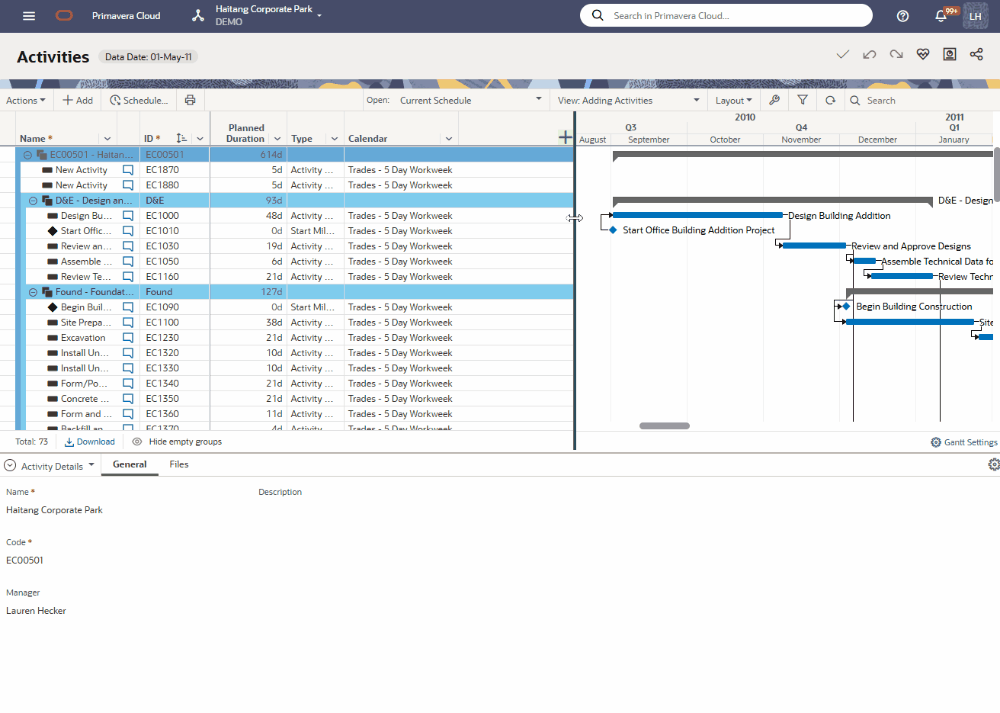Click the Primavera Cloud title
Viewport: 1000px width, 713px height.
point(126,16)
